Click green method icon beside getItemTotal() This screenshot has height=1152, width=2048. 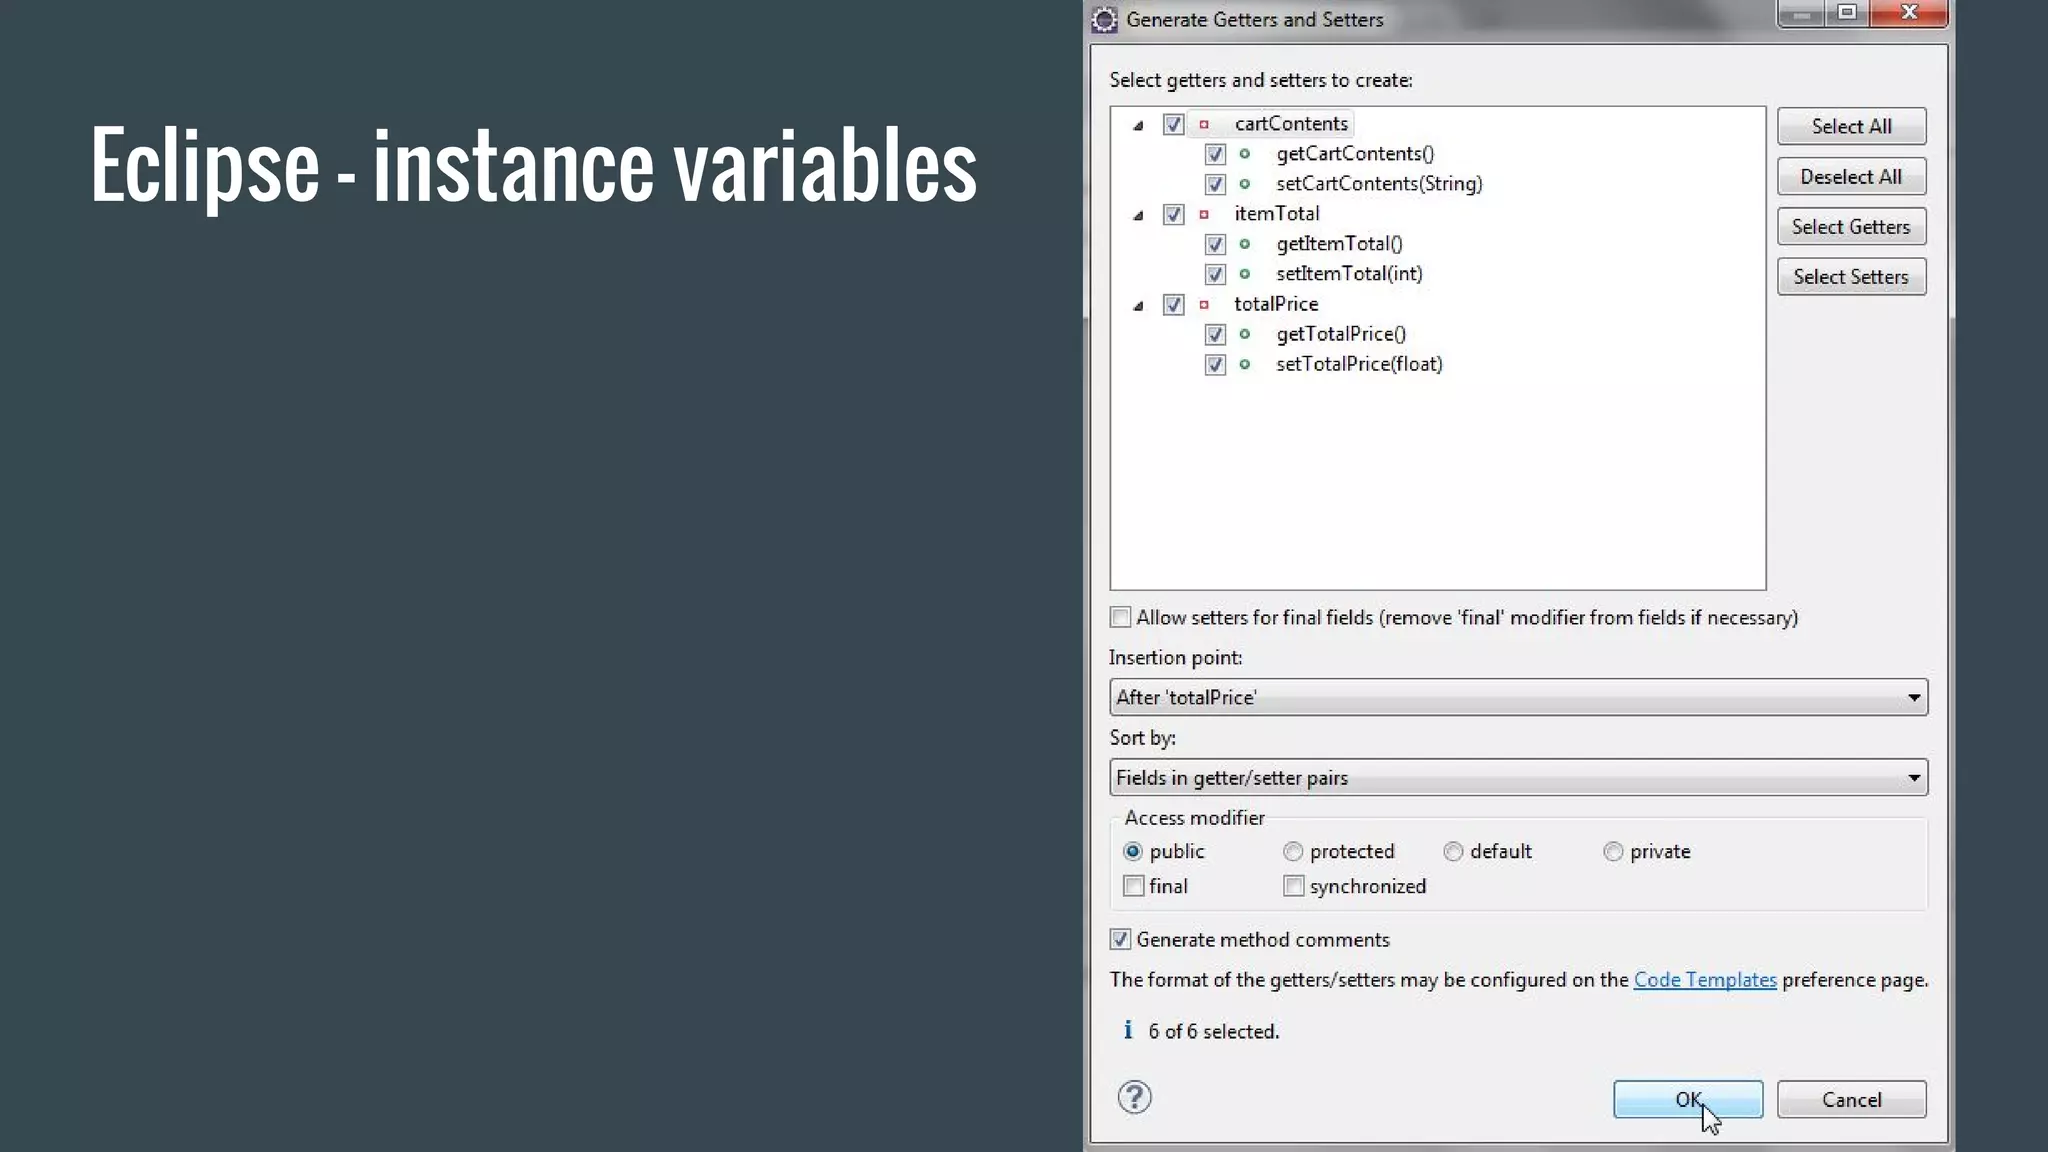(x=1245, y=244)
